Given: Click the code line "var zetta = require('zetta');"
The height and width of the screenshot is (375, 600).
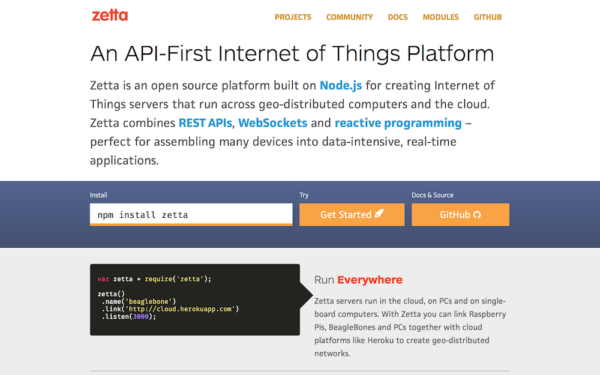Looking at the screenshot, I should coord(154,279).
